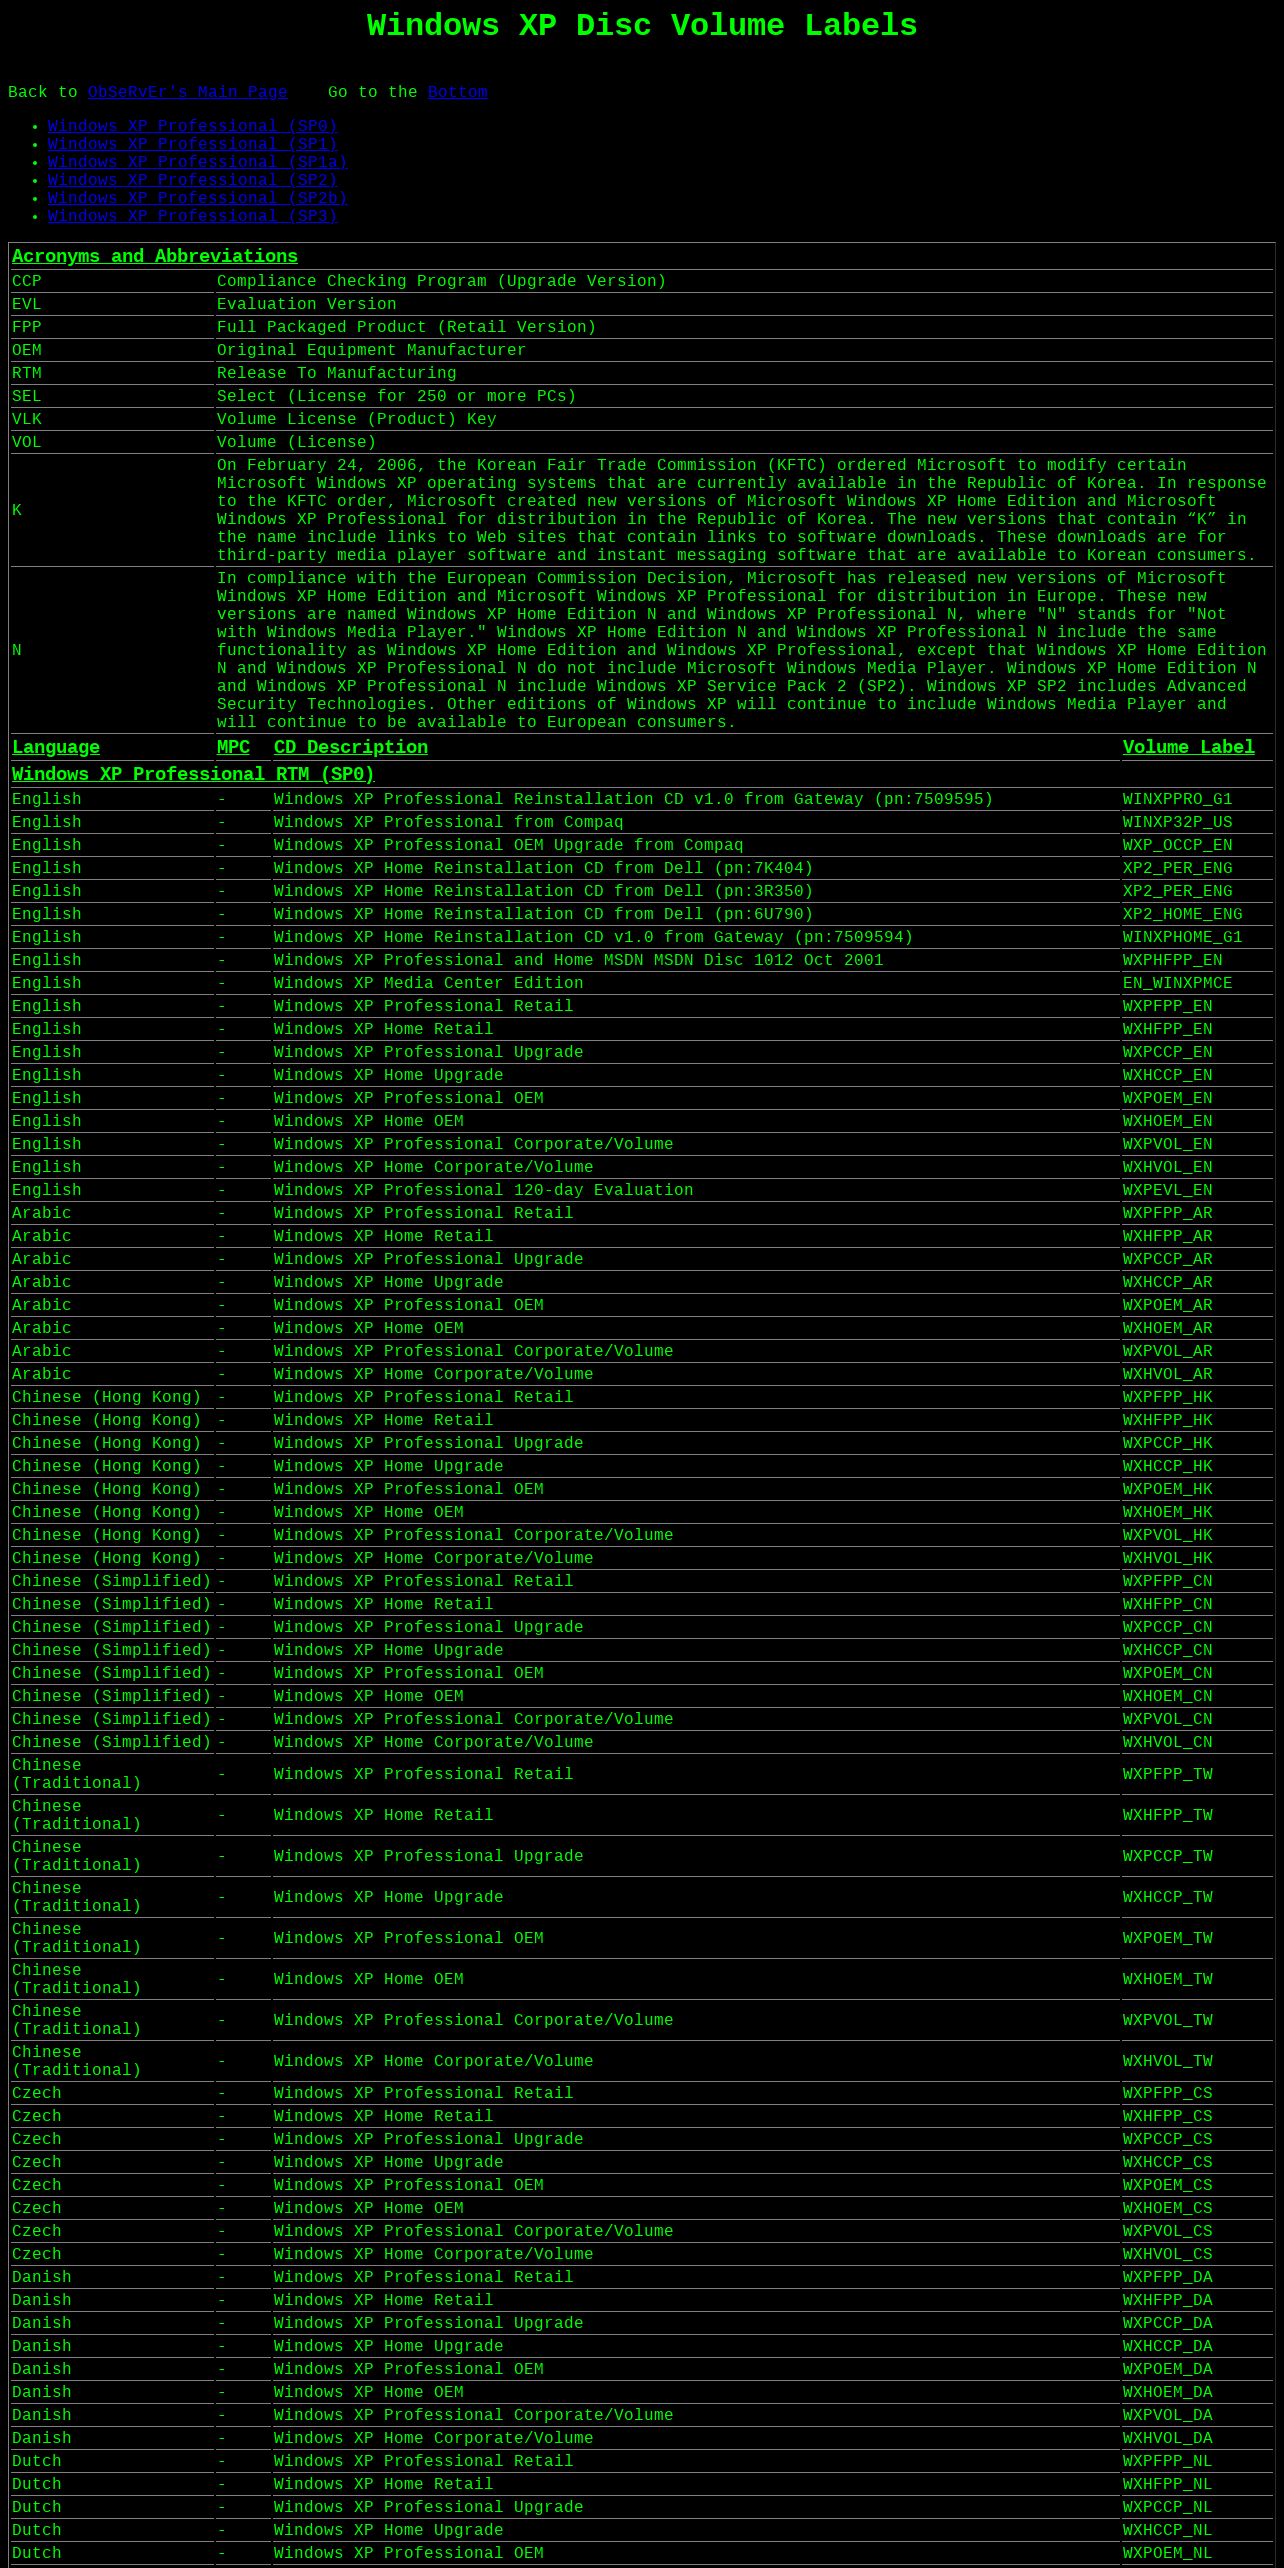Click volume label WXHVOL_TW
Image resolution: width=1284 pixels, height=2568 pixels.
point(1167,2061)
